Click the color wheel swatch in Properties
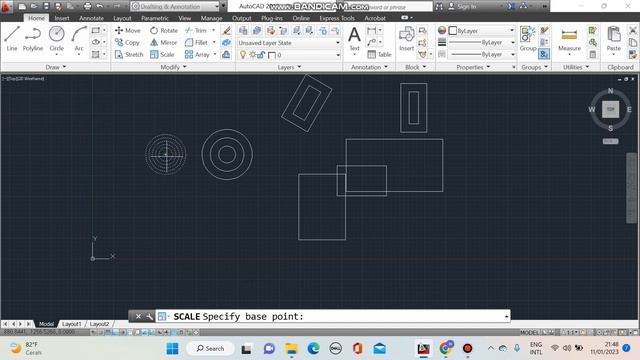The width and height of the screenshot is (640, 360). click(442, 30)
